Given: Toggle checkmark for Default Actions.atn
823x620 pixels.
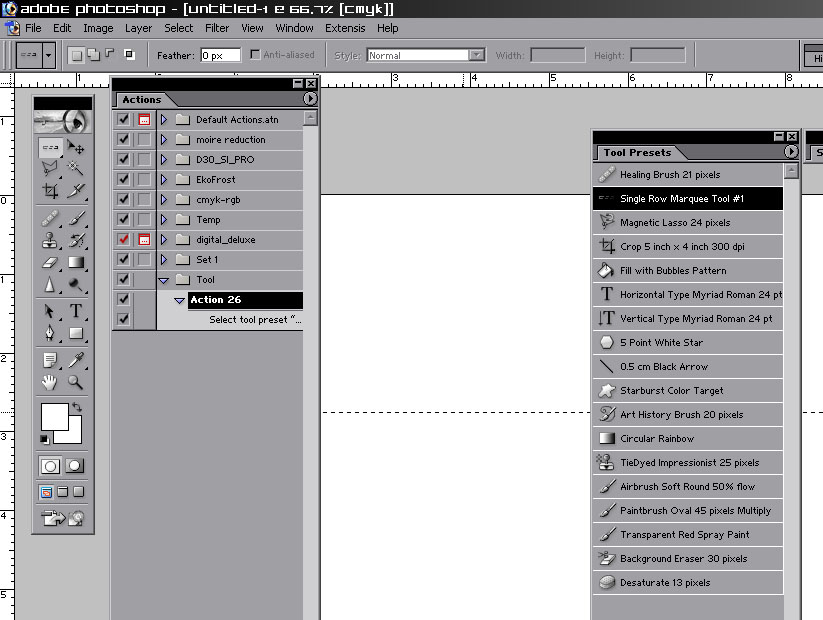Looking at the screenshot, I should point(123,120).
